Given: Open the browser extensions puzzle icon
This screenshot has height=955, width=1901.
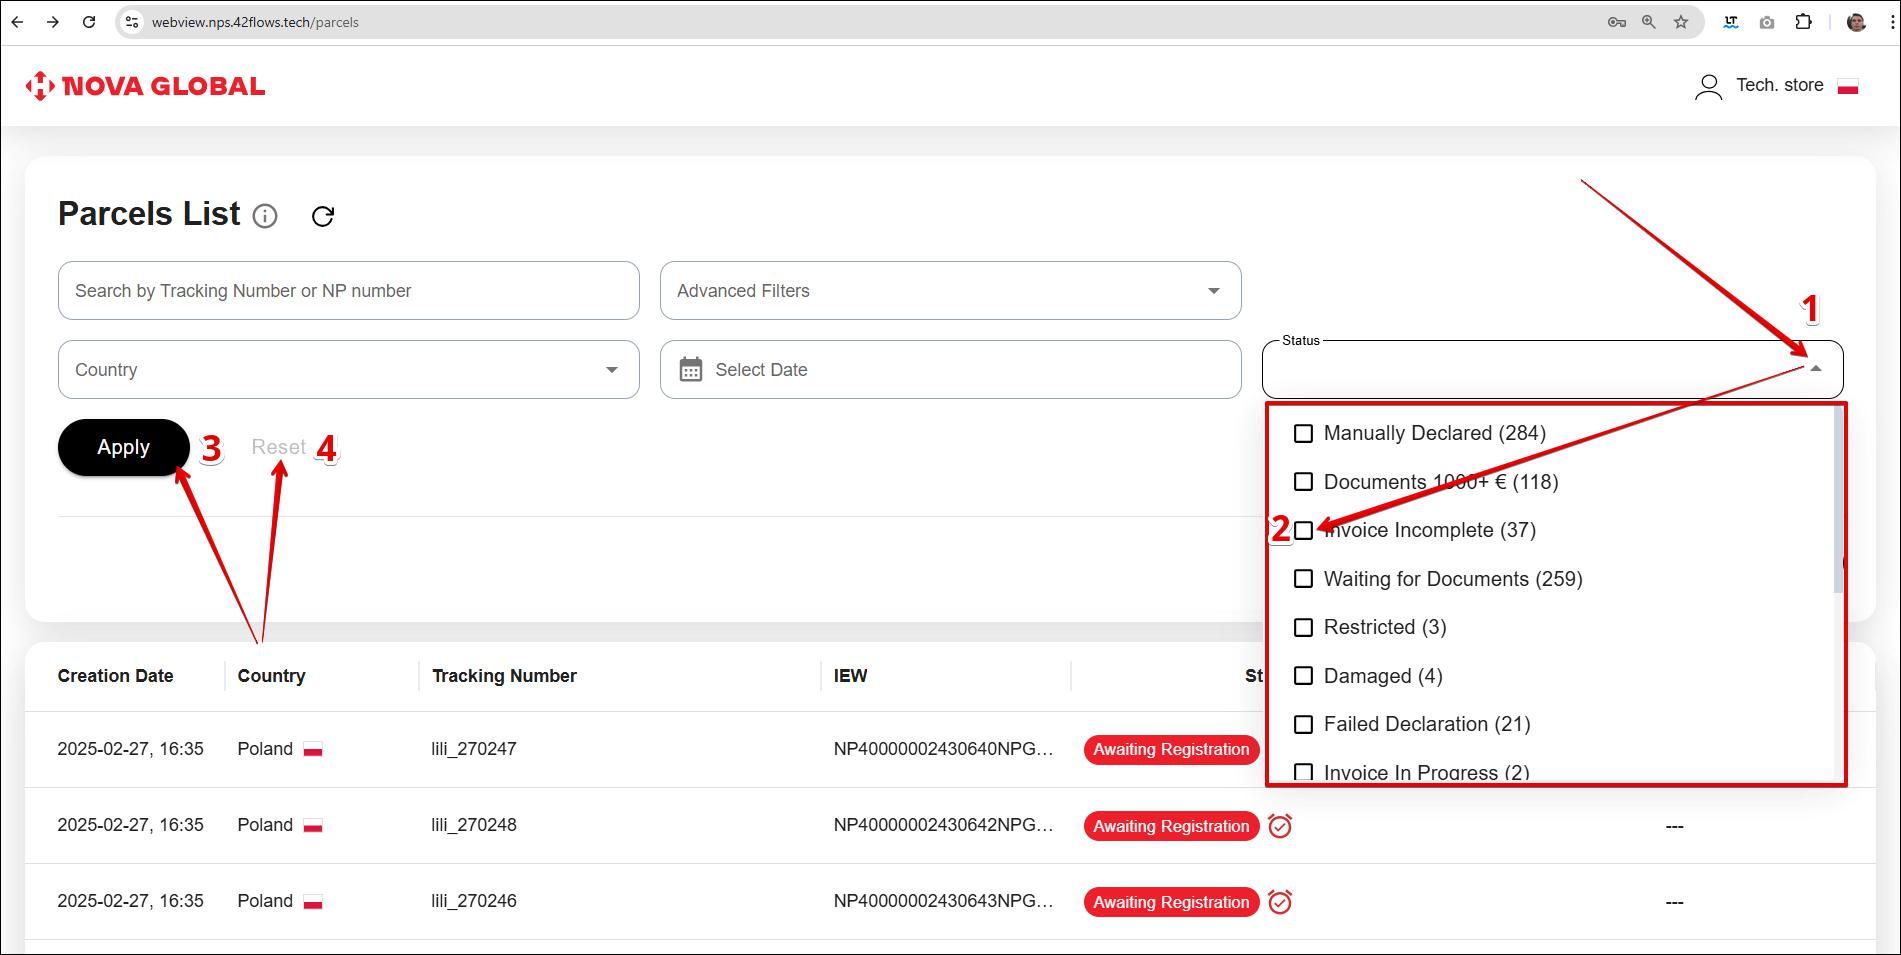Looking at the screenshot, I should 1803,22.
